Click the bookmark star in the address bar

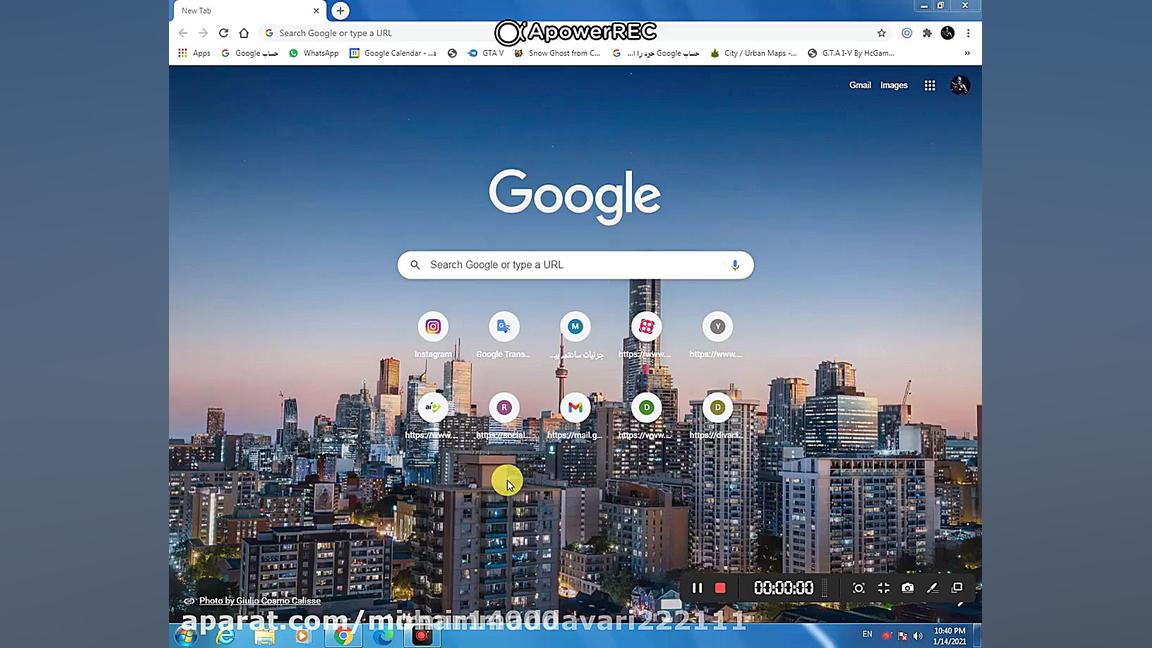881,33
